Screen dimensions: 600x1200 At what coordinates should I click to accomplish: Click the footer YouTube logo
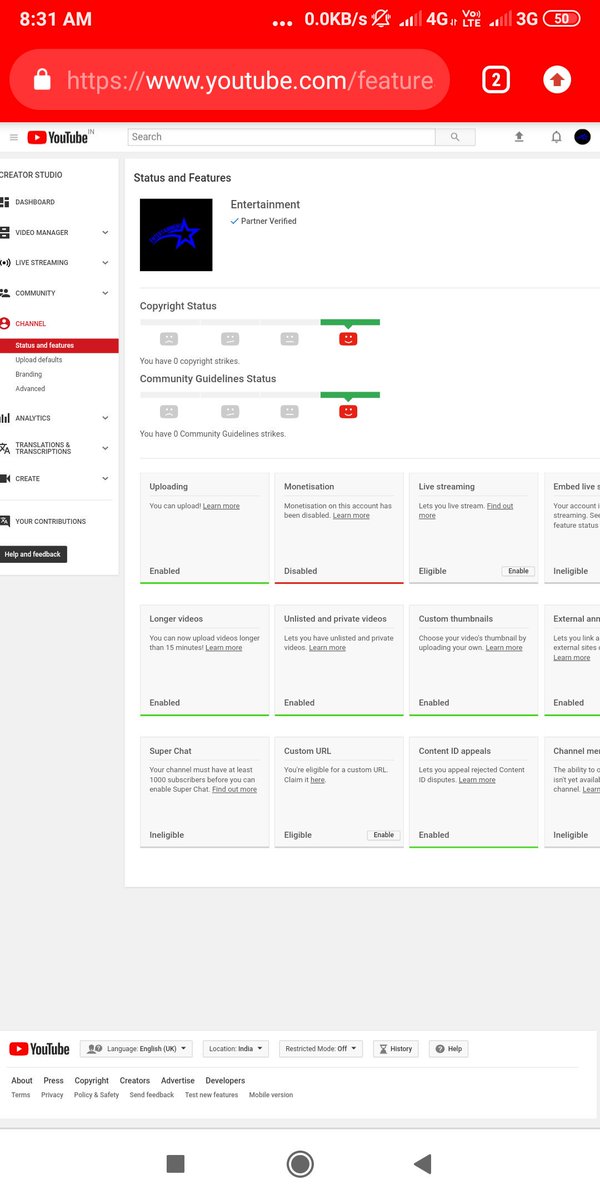[40, 1049]
